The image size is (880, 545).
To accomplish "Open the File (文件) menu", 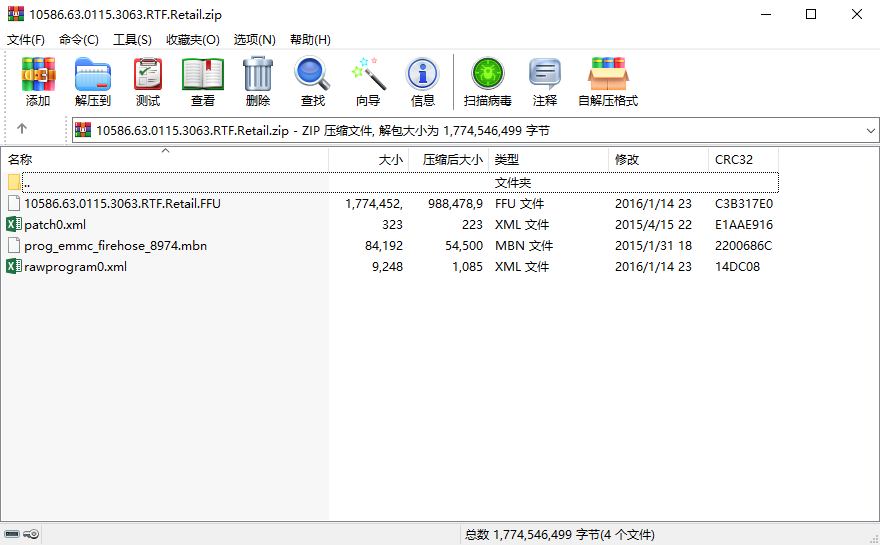I will coord(25,40).
